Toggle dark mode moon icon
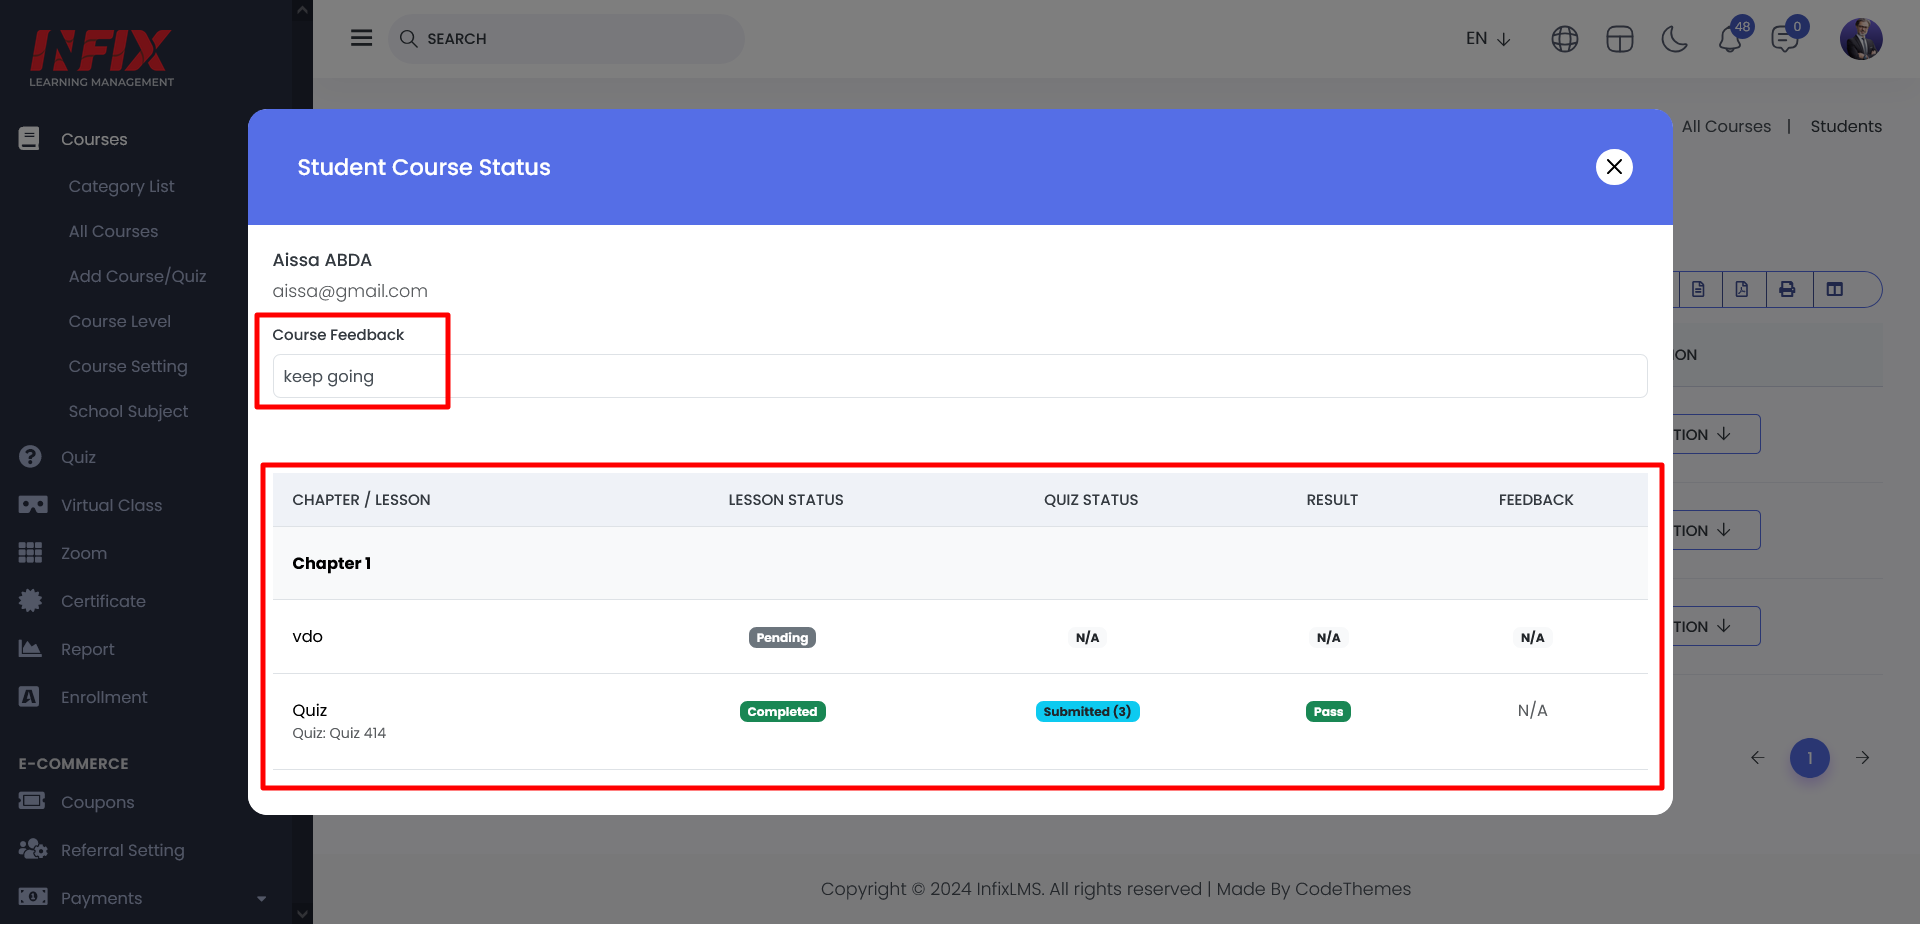The width and height of the screenshot is (1920, 925). (1674, 39)
